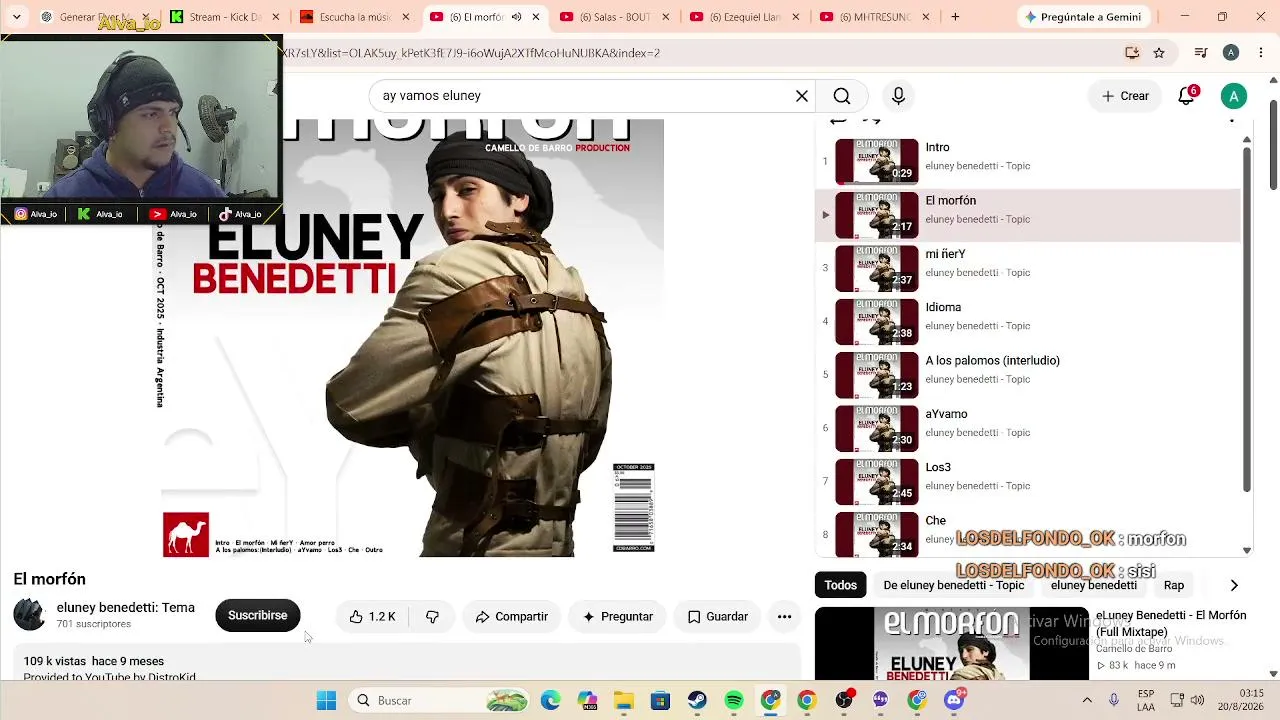Image resolution: width=1280 pixels, height=720 pixels.
Task: Play the Idioma playlist track
Action: click(1028, 321)
